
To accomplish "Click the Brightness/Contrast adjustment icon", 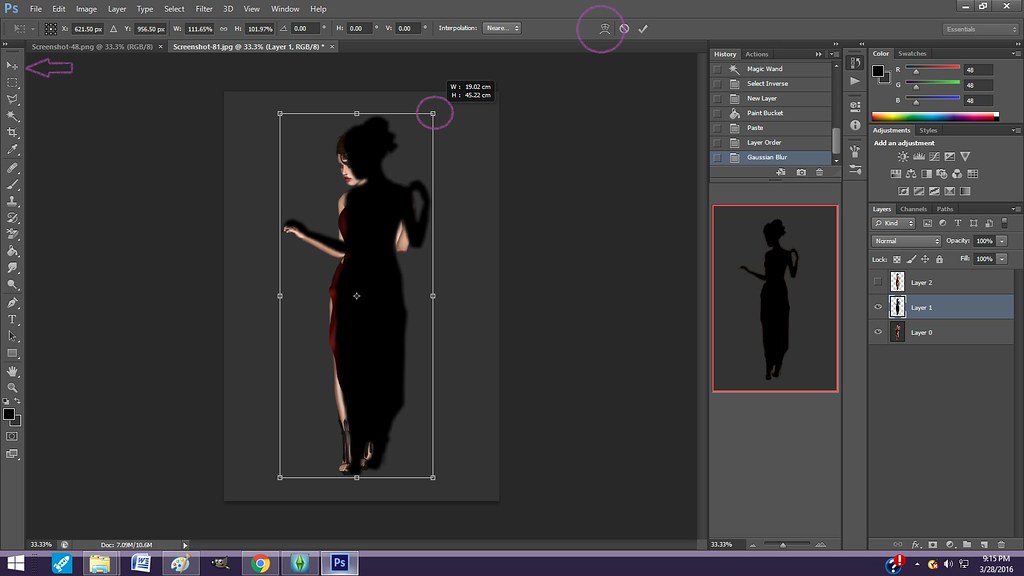I will click(903, 158).
